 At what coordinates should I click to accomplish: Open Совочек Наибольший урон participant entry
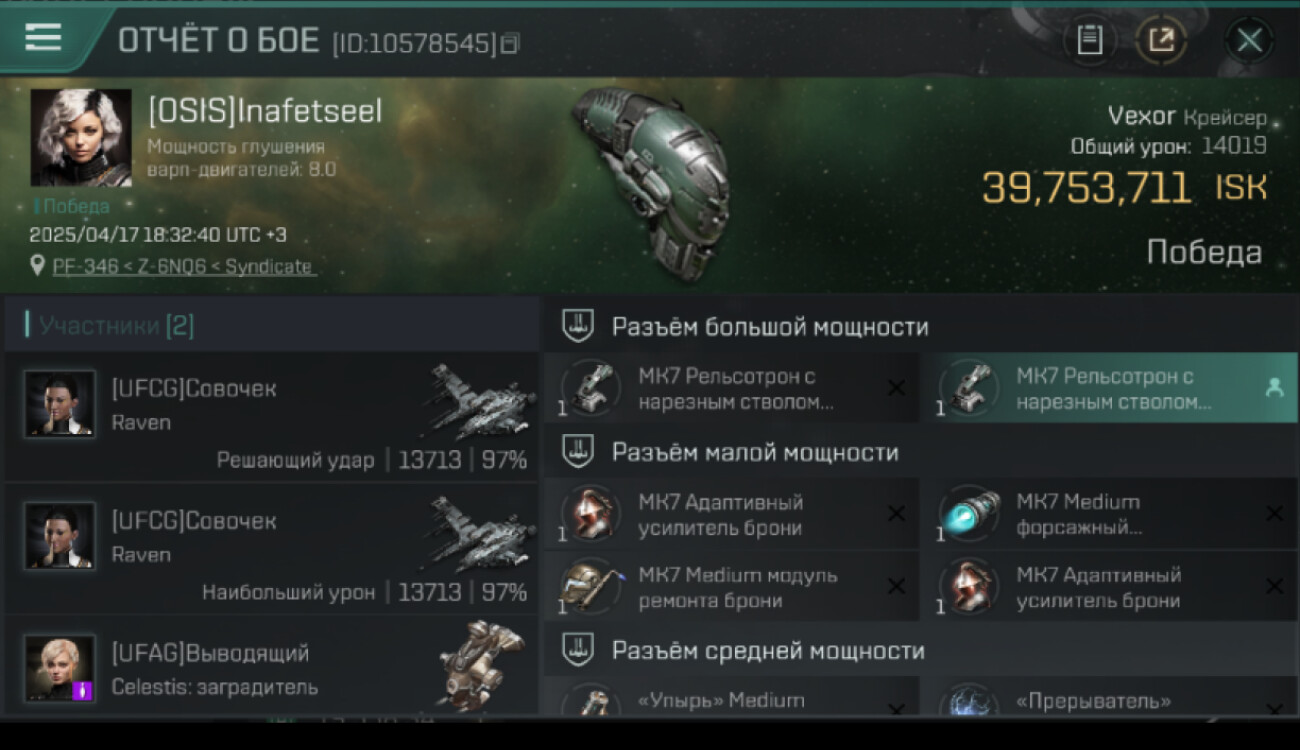click(271, 549)
